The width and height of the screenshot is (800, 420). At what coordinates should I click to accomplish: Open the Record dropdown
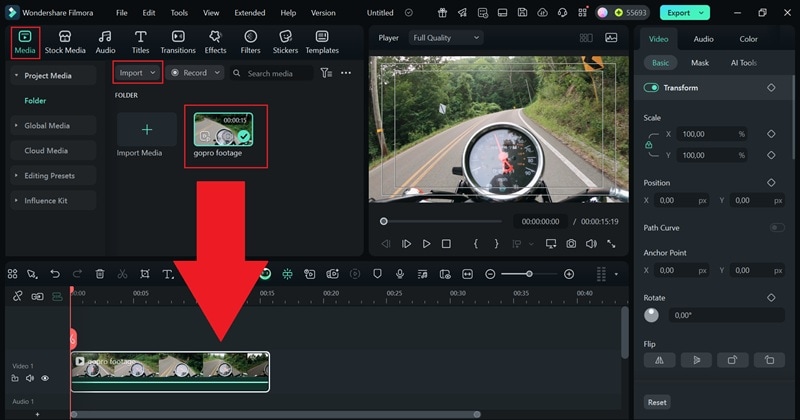tap(195, 73)
